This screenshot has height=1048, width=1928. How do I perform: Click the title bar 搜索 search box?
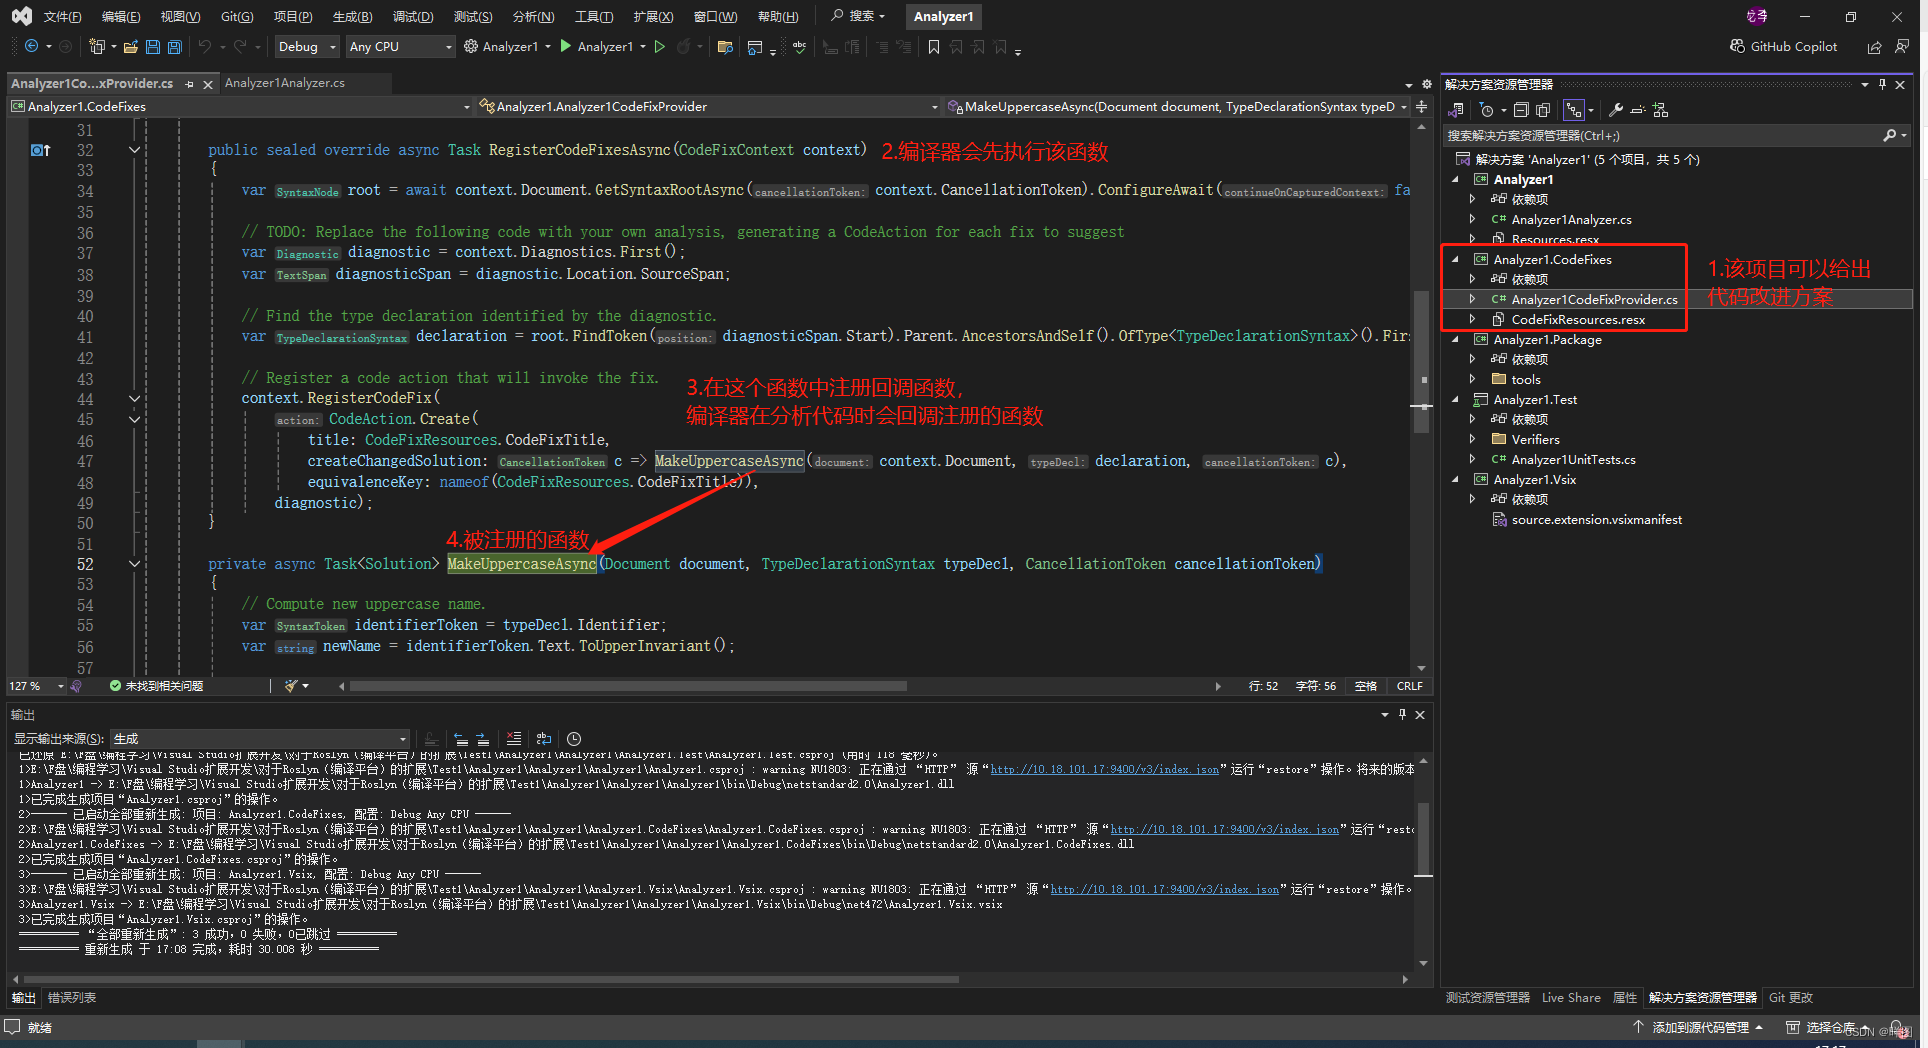pos(859,16)
